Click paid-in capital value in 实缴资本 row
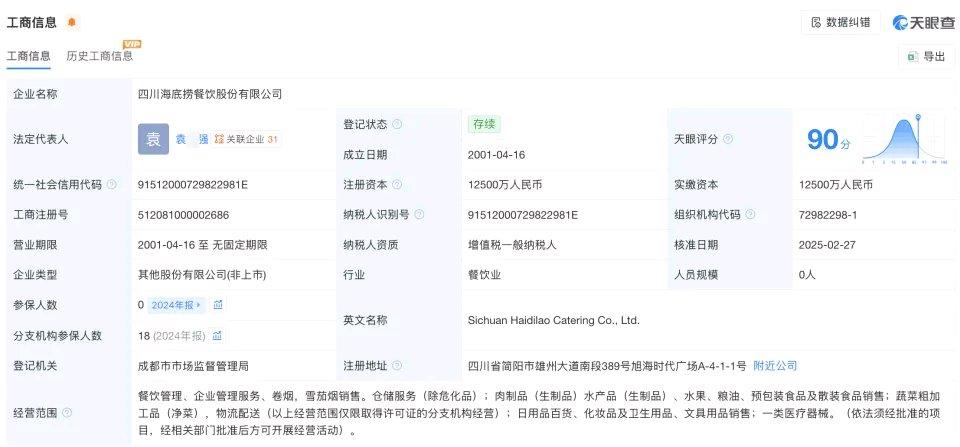The image size is (960, 447). [x=836, y=184]
